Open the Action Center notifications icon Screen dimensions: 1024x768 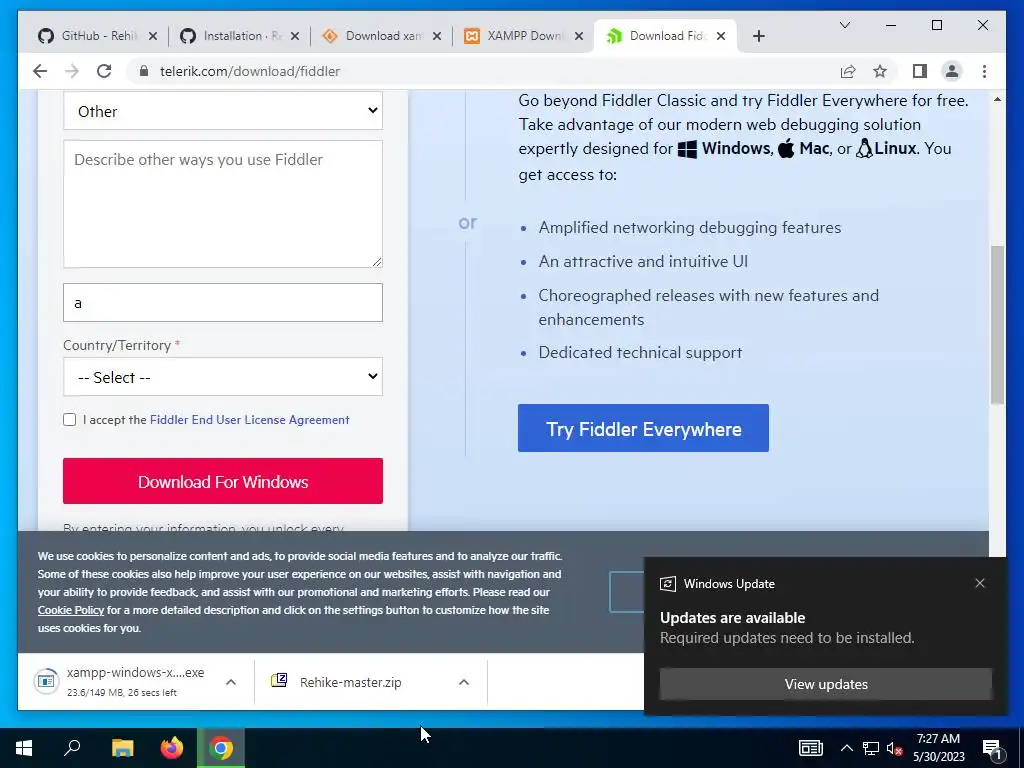tap(992, 748)
